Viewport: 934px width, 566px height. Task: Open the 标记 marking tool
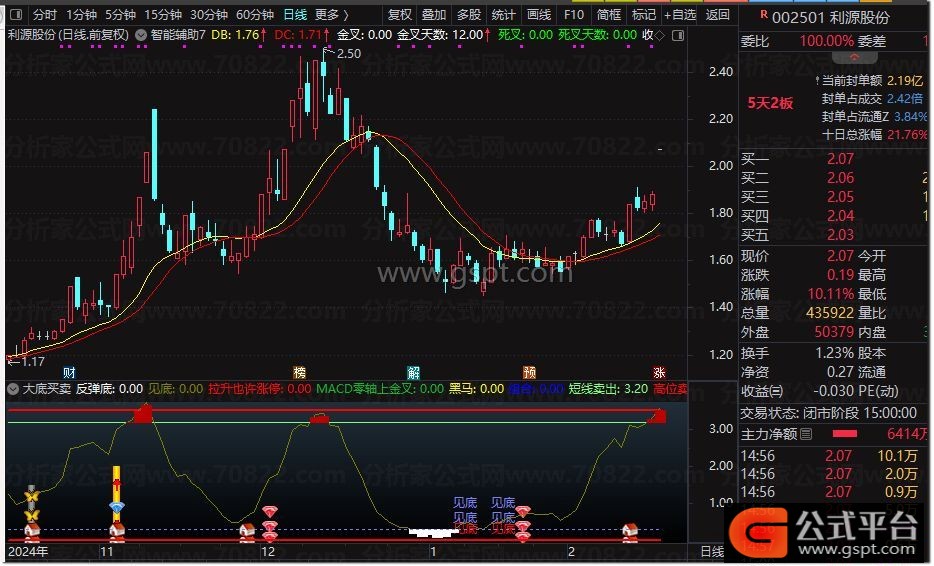point(643,14)
